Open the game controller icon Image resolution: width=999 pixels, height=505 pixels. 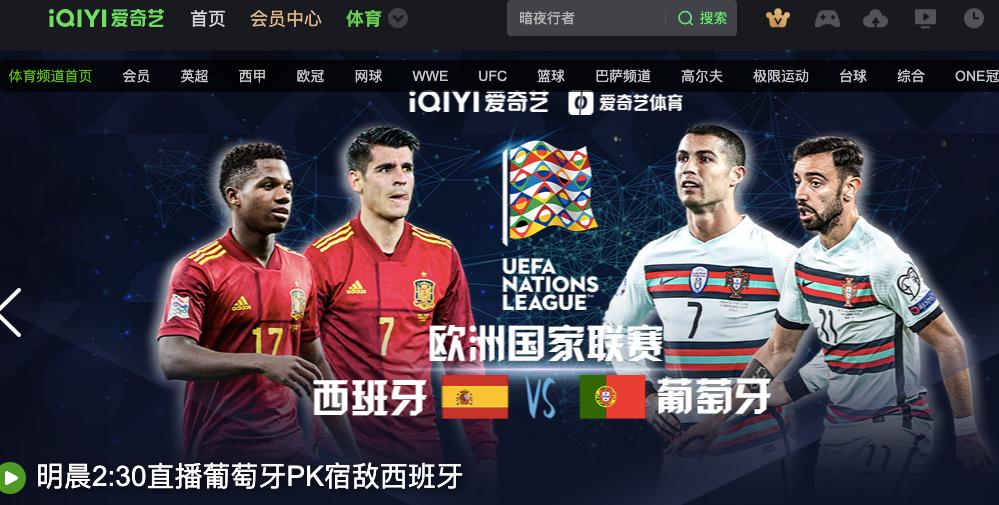tap(827, 18)
